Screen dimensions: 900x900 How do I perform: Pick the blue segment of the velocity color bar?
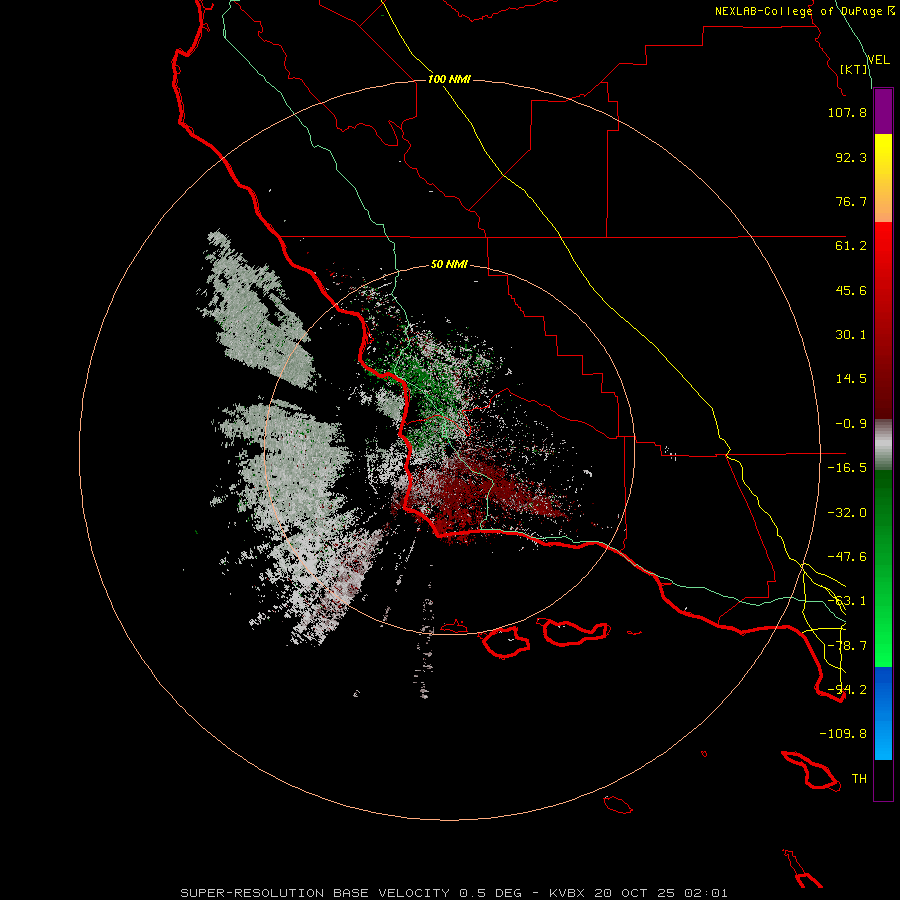(x=883, y=713)
